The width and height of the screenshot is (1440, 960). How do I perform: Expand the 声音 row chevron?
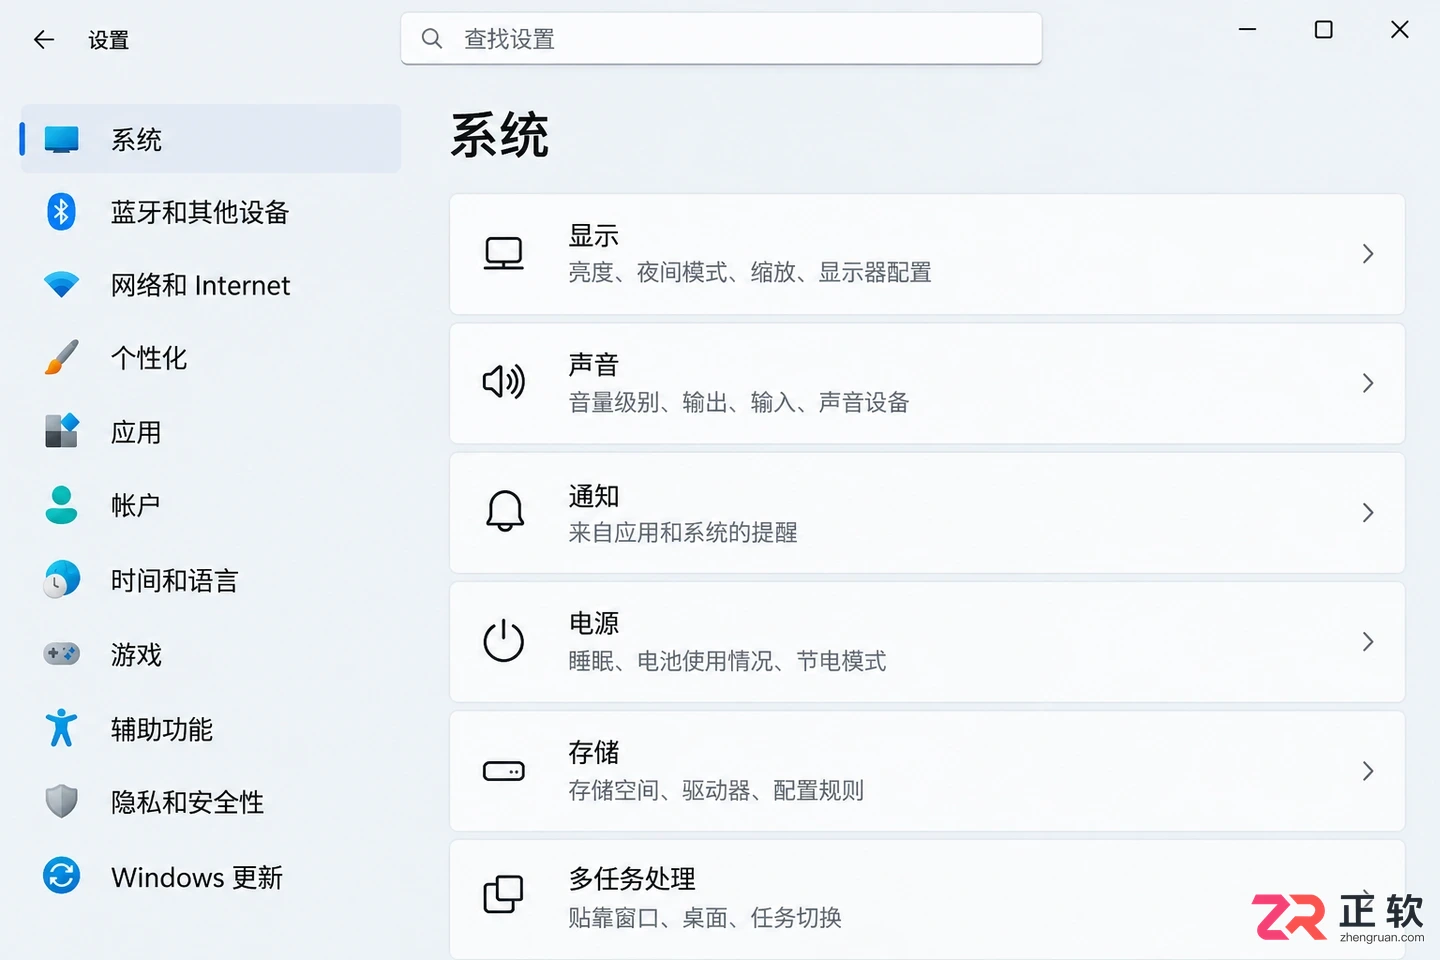1368,383
